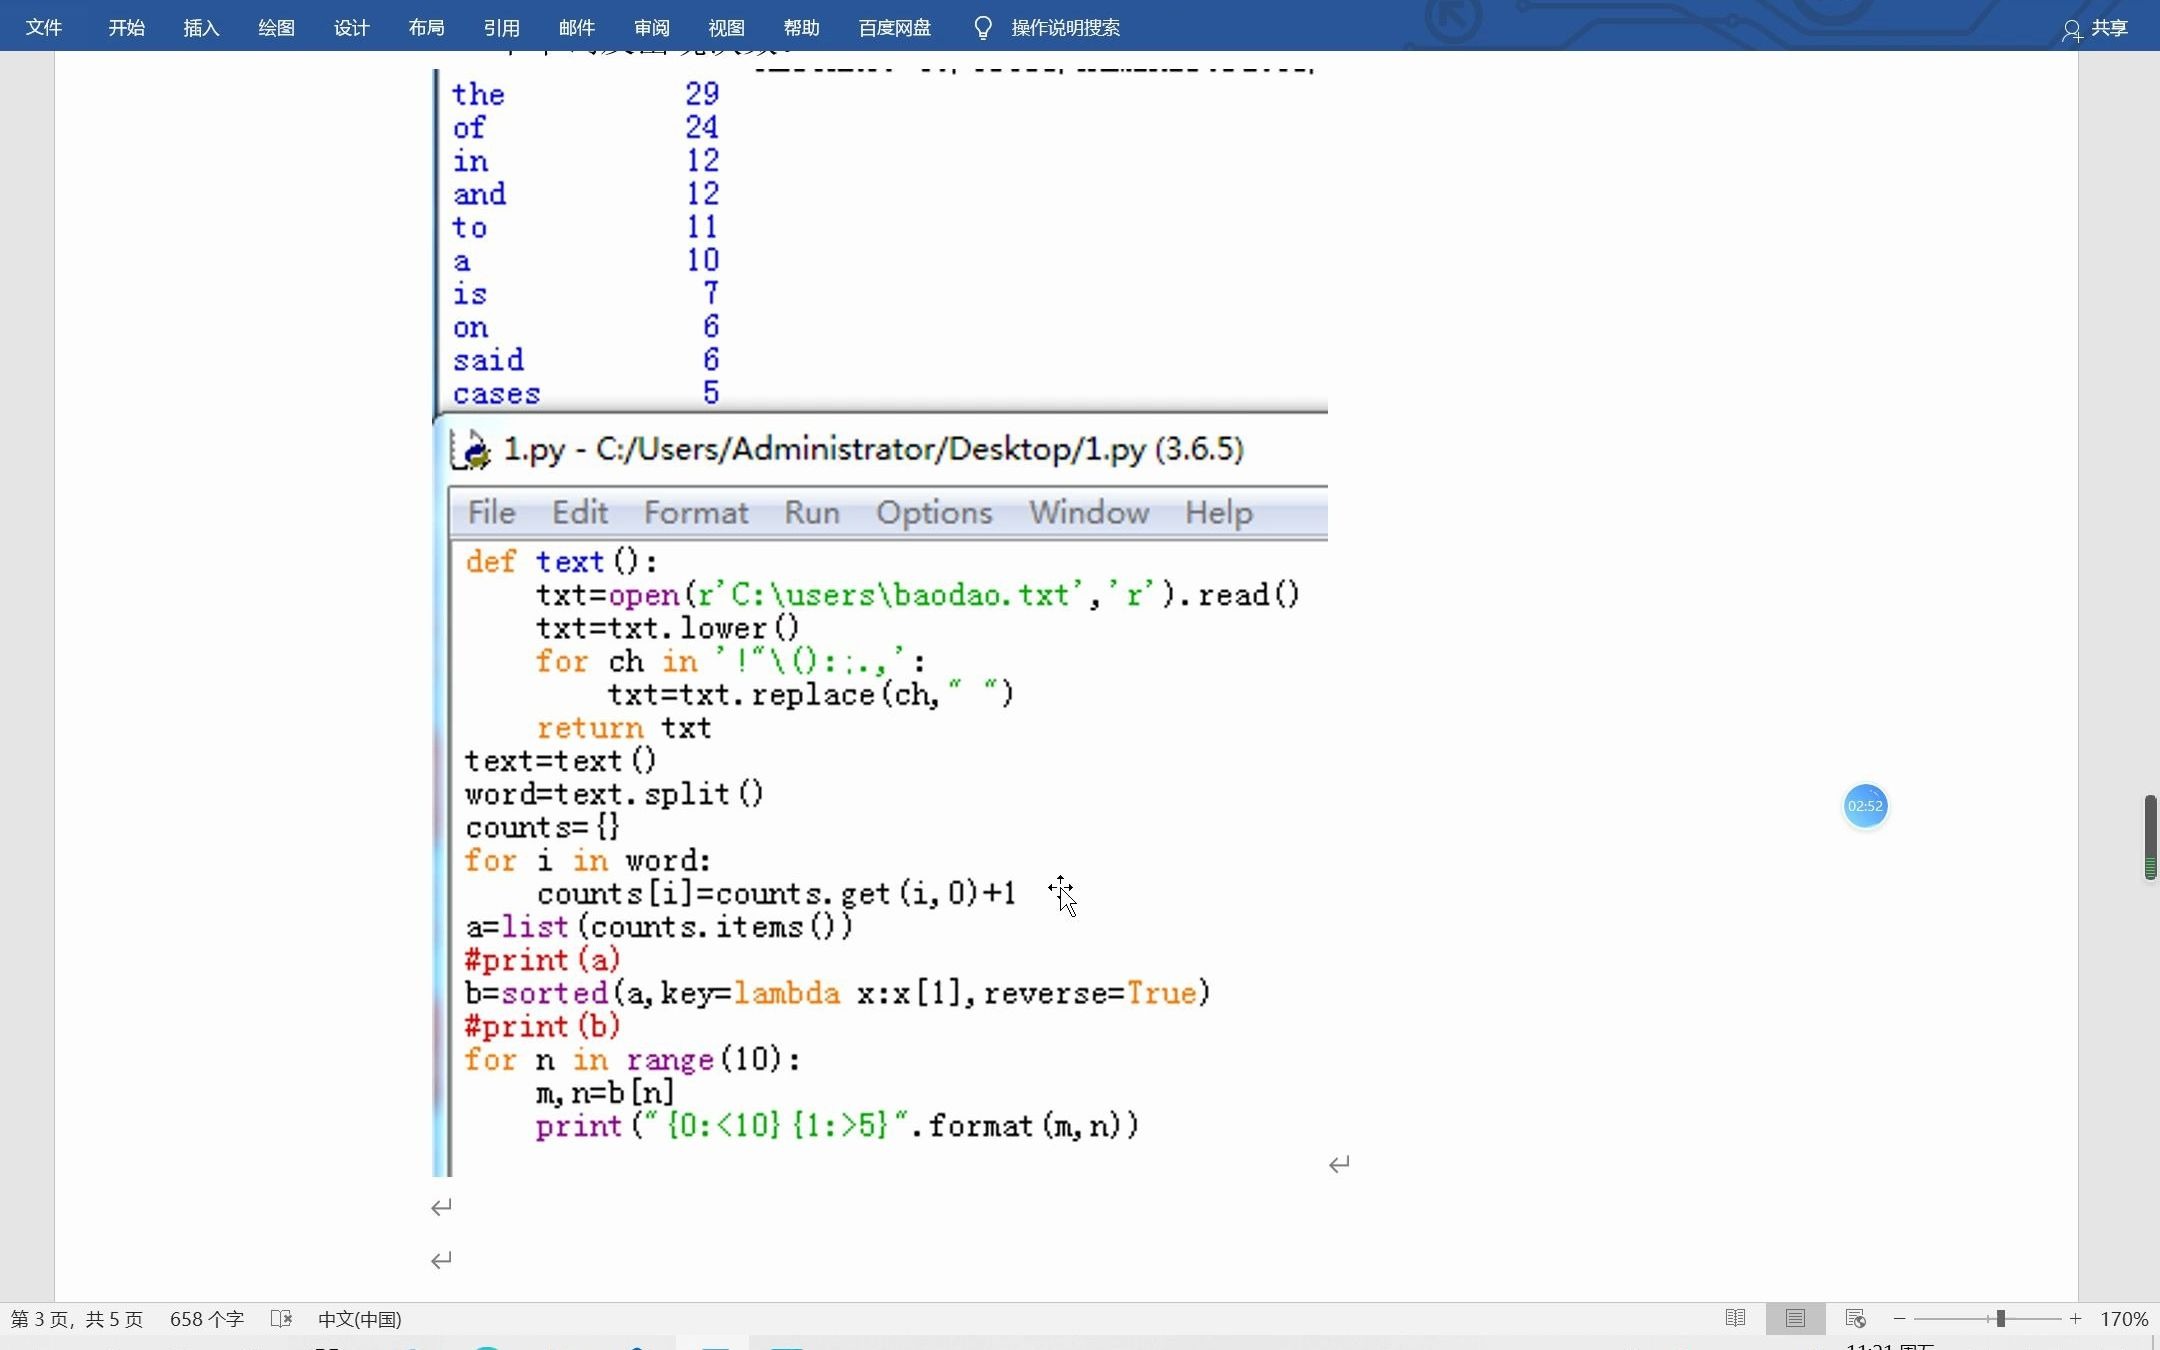Viewport: 2160px width, 1350px height.
Task: Click the vertical scrollbar thumb
Action: 2150,836
